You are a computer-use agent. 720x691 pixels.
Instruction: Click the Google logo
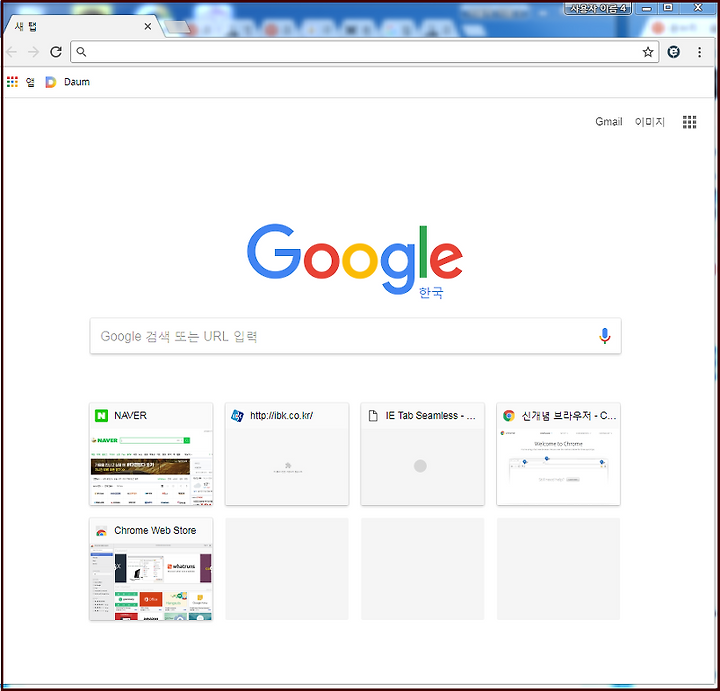pyautogui.click(x=355, y=259)
